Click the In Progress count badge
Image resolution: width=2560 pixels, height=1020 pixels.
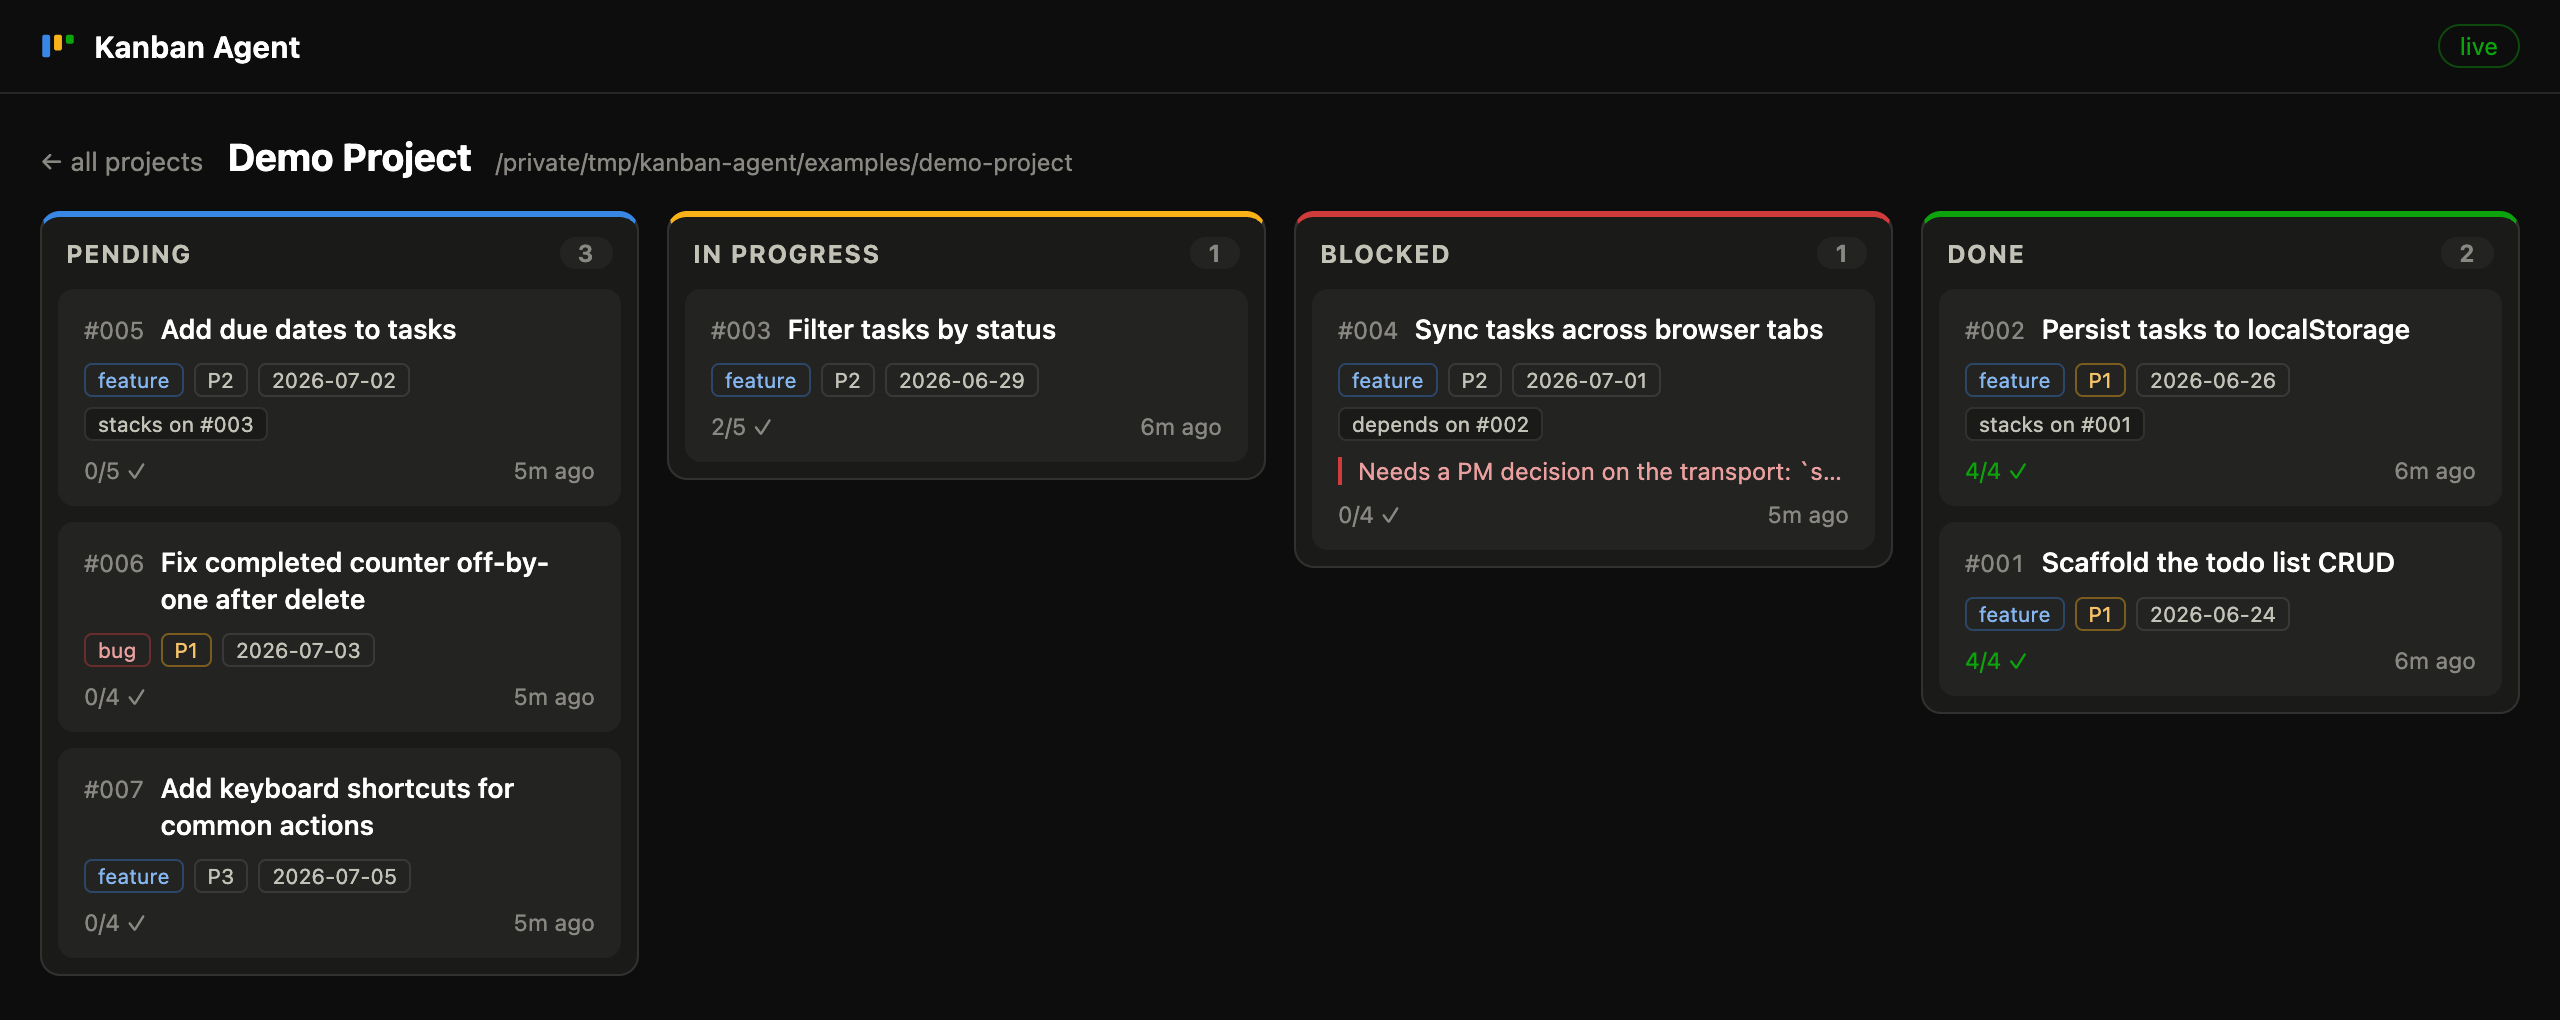pos(1214,254)
